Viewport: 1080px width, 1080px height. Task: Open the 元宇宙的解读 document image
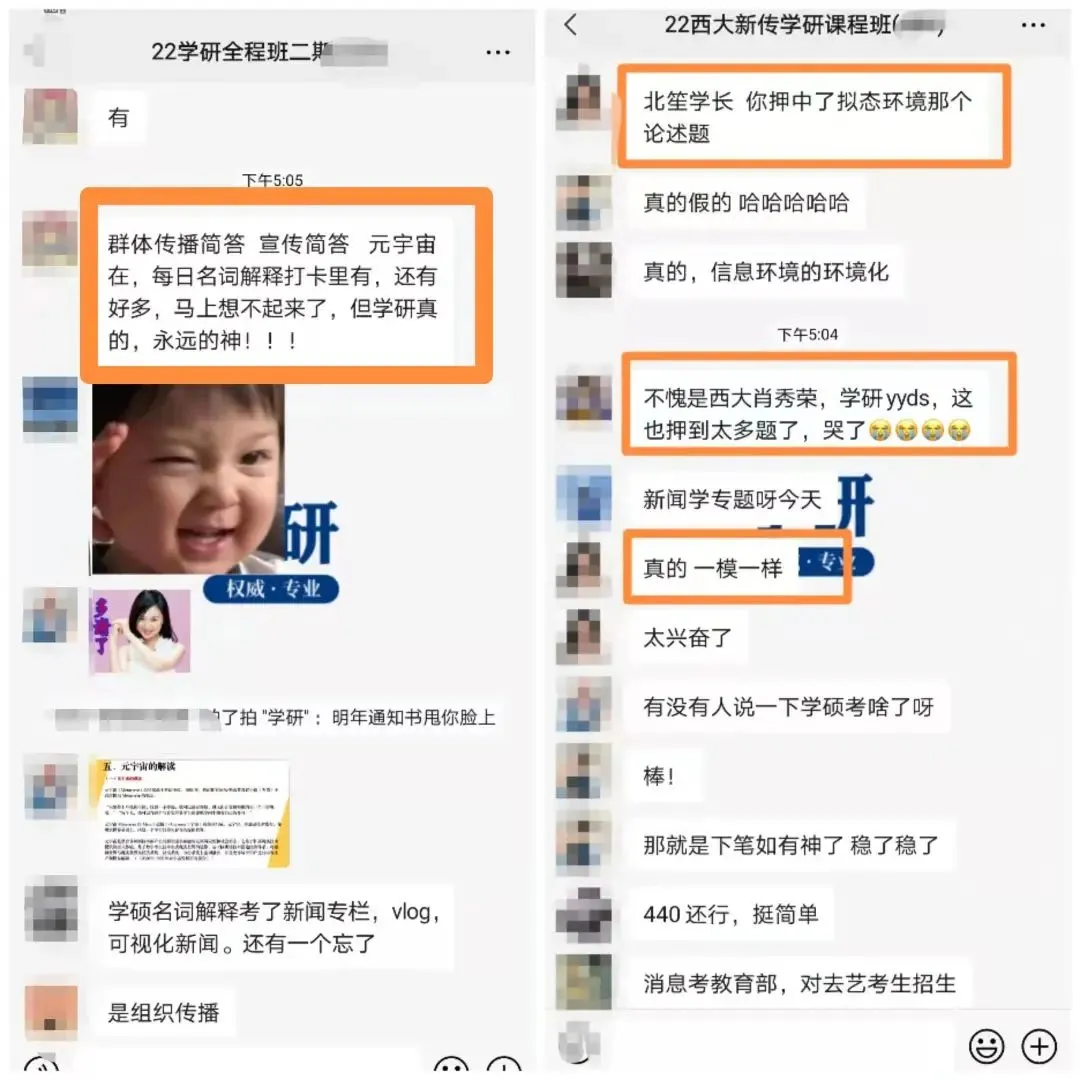pyautogui.click(x=189, y=811)
